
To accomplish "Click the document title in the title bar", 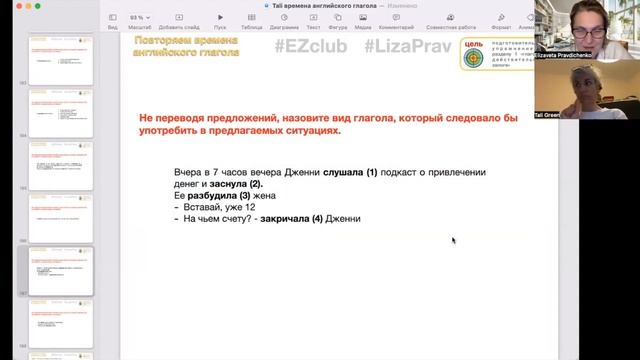I will tap(324, 6).
